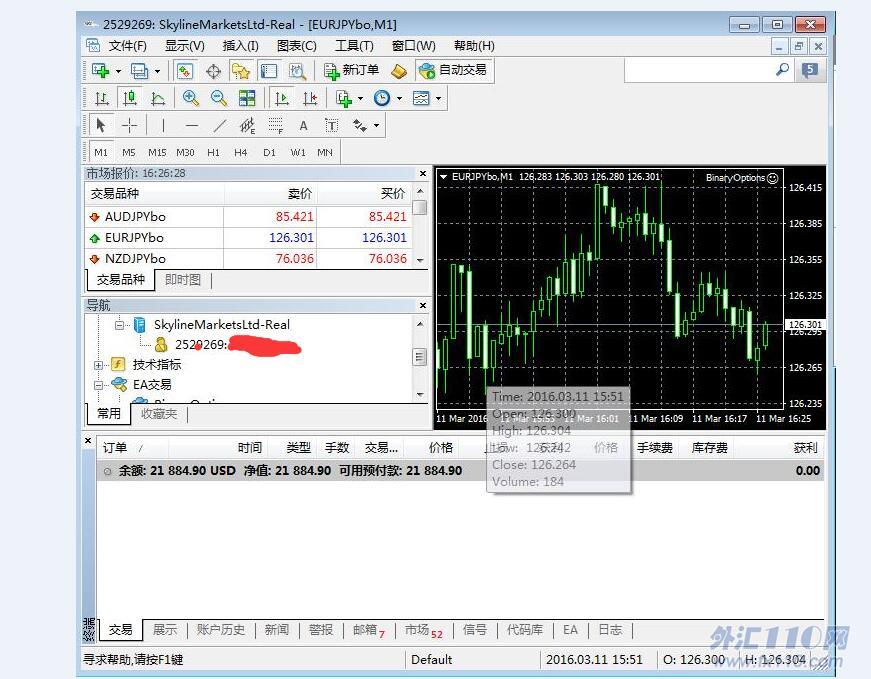Tile windows with the grid icon

click(247, 98)
